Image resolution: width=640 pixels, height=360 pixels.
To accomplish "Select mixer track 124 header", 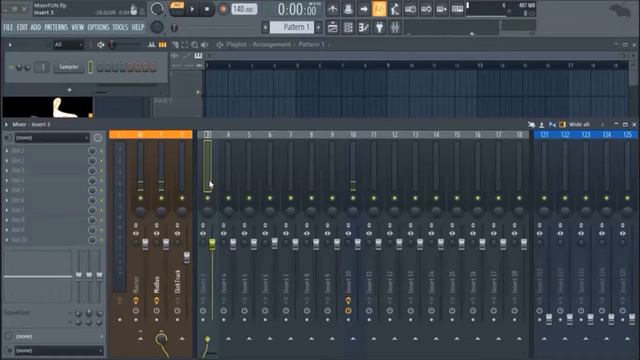I will 607,134.
